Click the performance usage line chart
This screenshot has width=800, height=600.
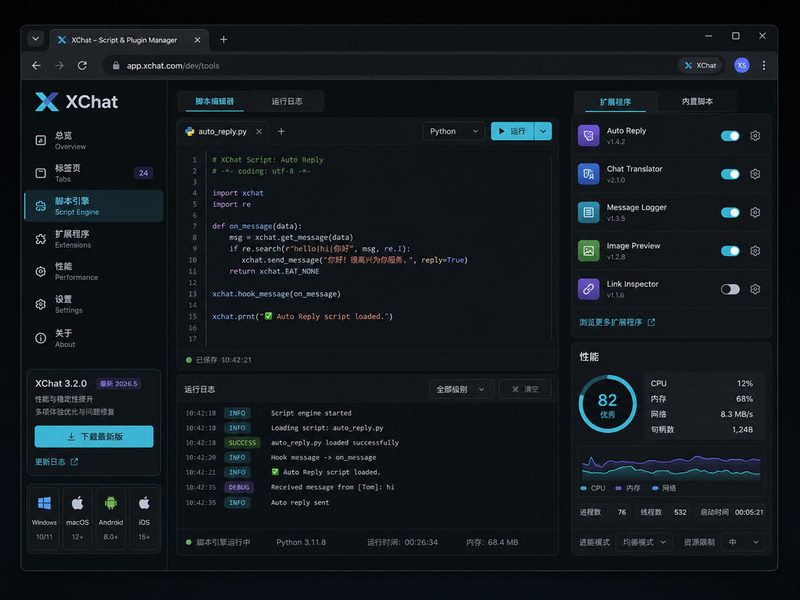click(x=671, y=466)
